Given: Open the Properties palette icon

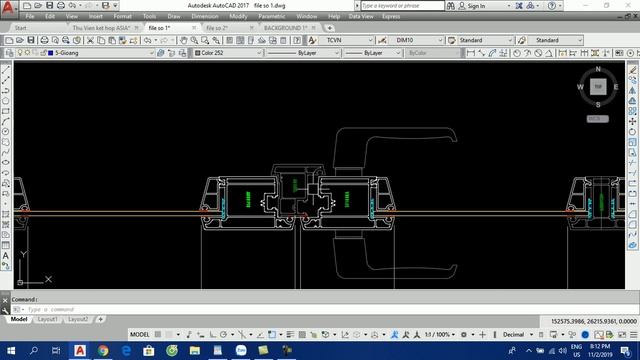Looking at the screenshot, I should [x=230, y=40].
